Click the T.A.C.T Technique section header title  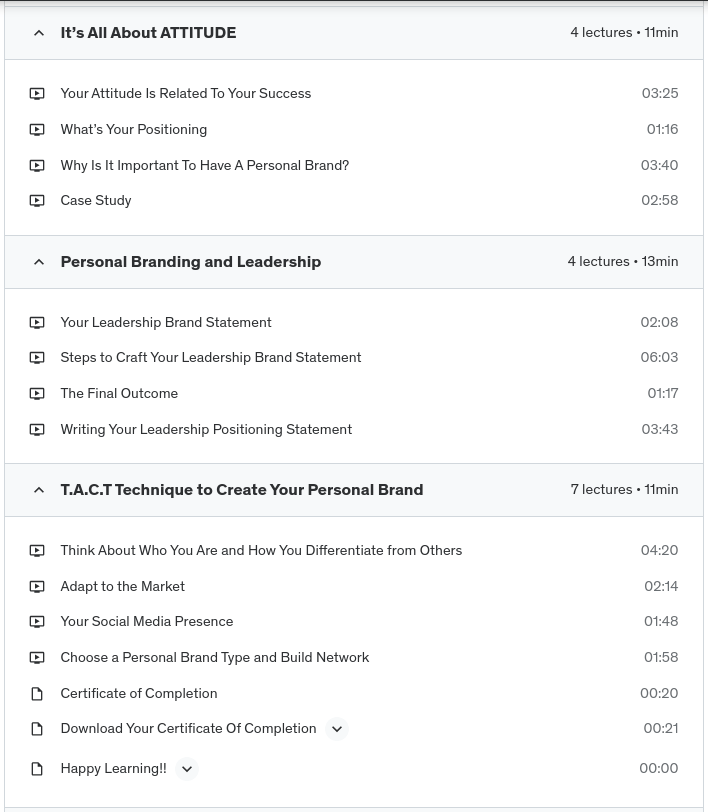click(x=241, y=490)
